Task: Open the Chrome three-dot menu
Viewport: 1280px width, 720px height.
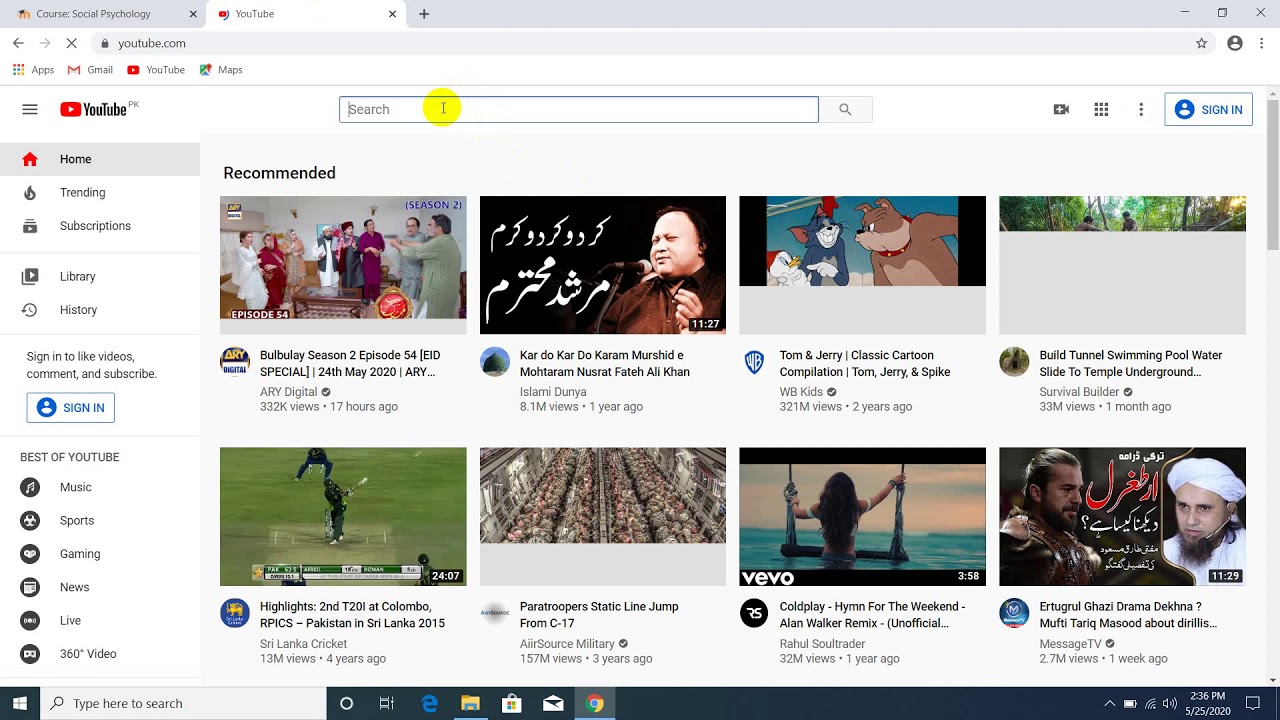Action: coord(1262,43)
